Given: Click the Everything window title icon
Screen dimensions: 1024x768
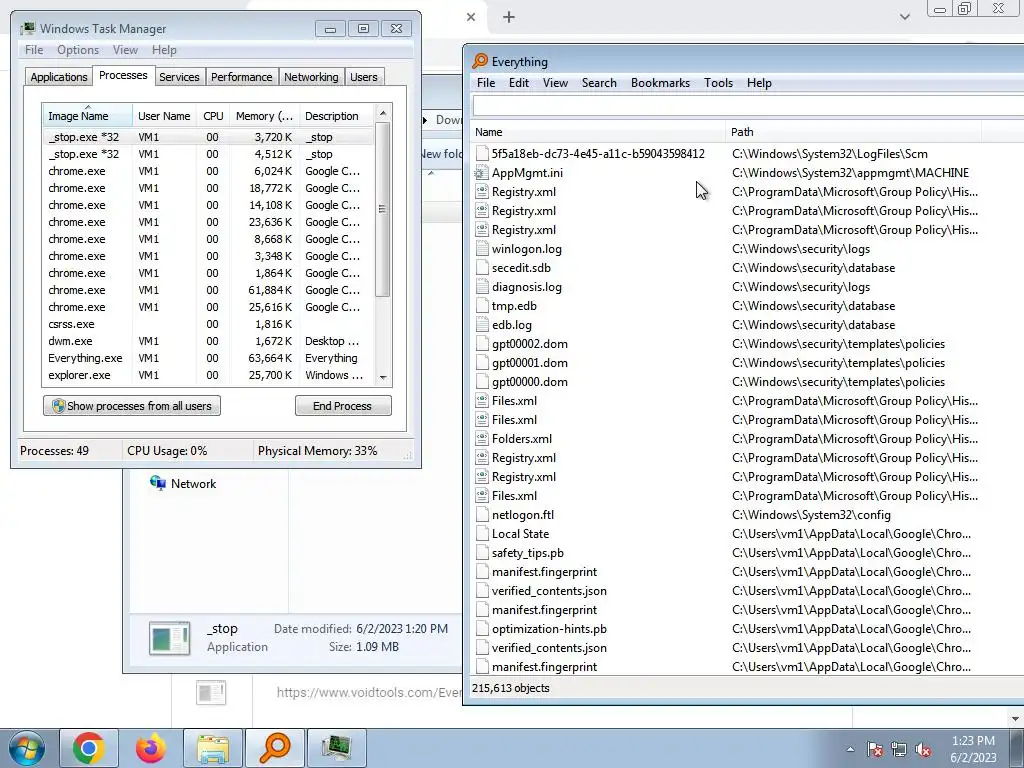Looking at the screenshot, I should [480, 61].
